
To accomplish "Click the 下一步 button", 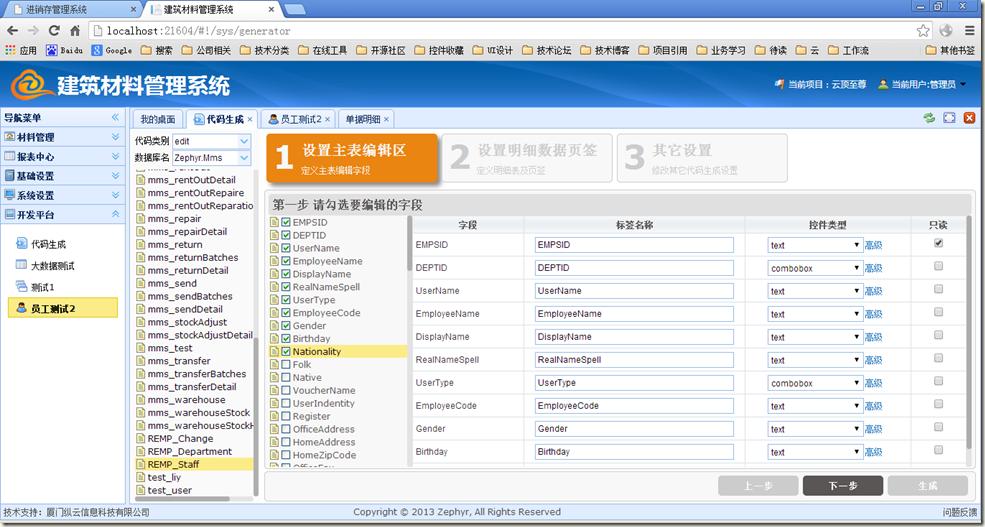I will point(842,485).
